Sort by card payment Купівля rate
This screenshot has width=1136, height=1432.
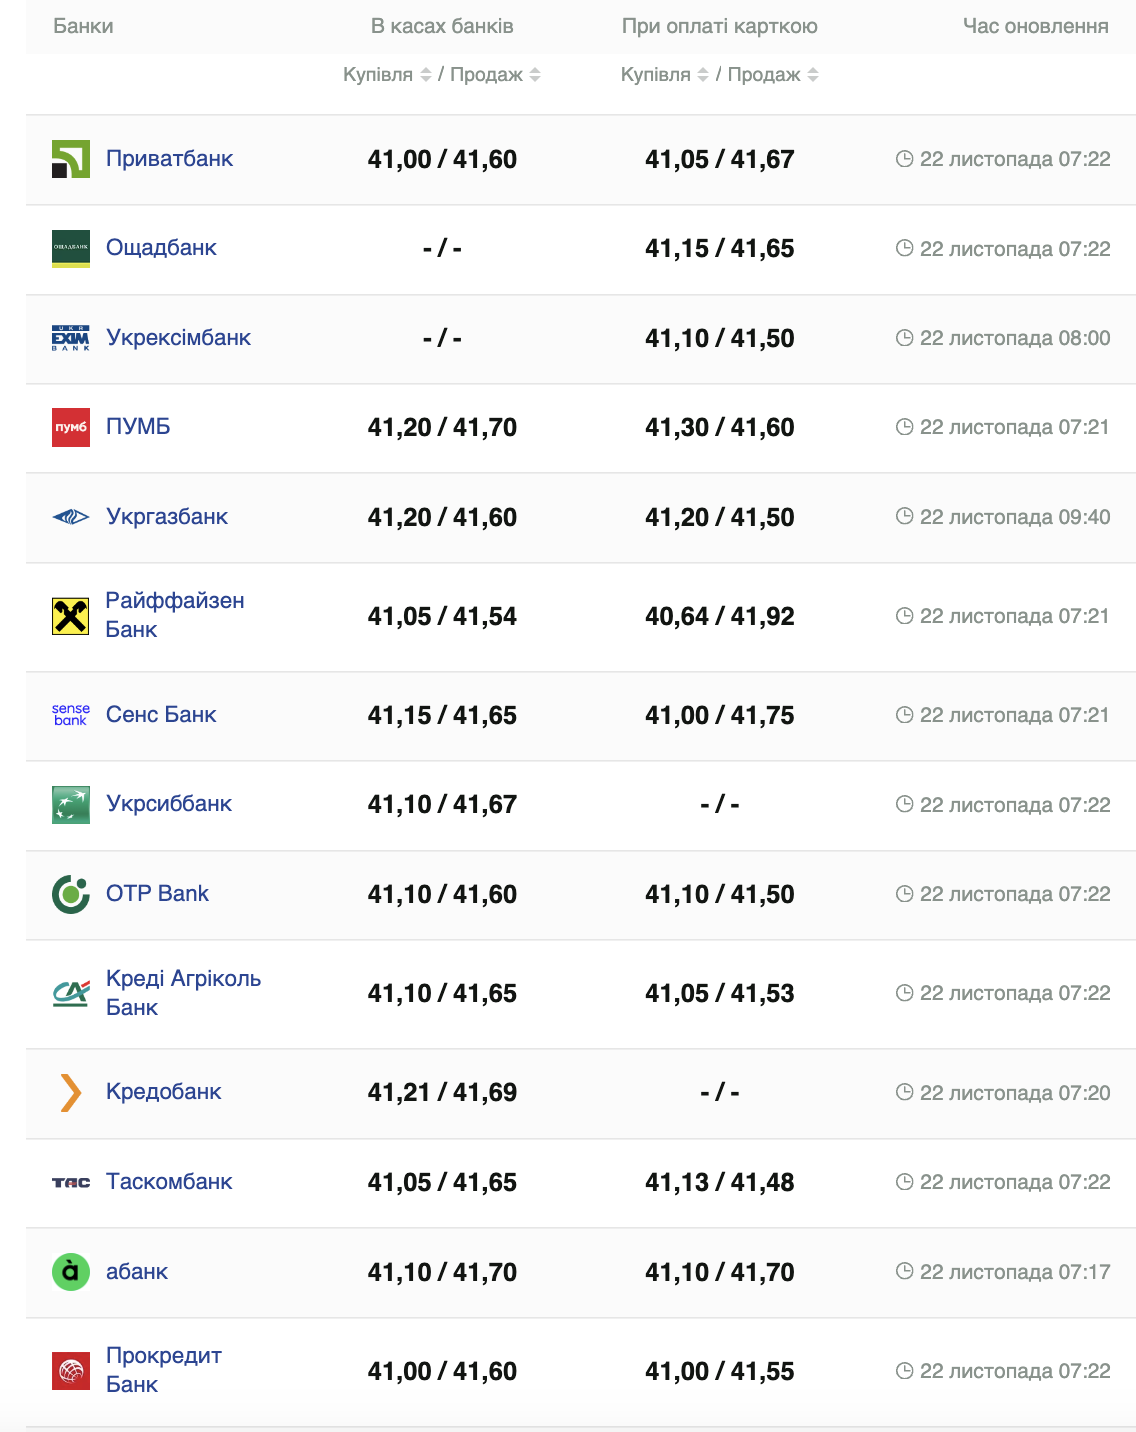point(703,75)
